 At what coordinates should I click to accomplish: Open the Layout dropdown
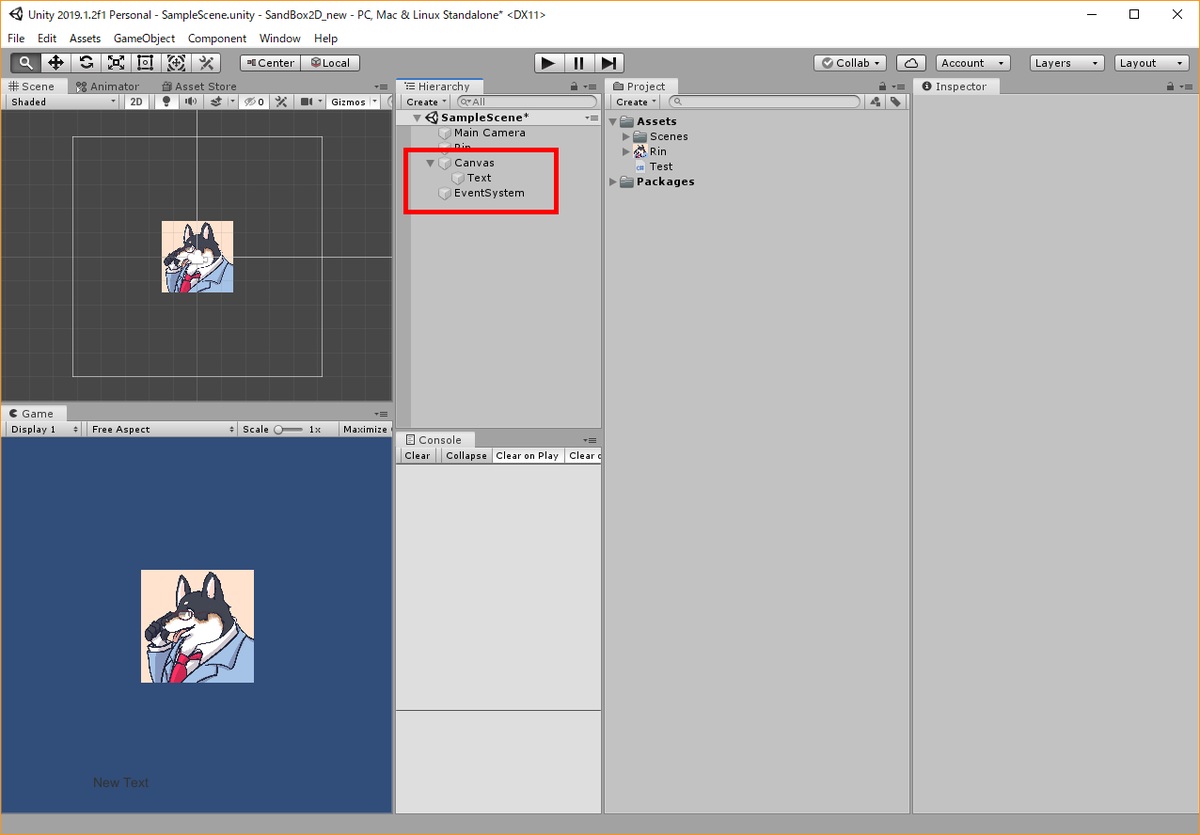(x=1151, y=63)
